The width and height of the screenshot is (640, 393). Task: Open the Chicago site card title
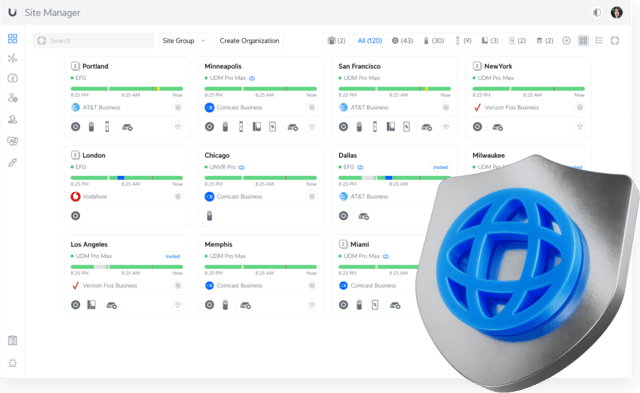pyautogui.click(x=217, y=155)
